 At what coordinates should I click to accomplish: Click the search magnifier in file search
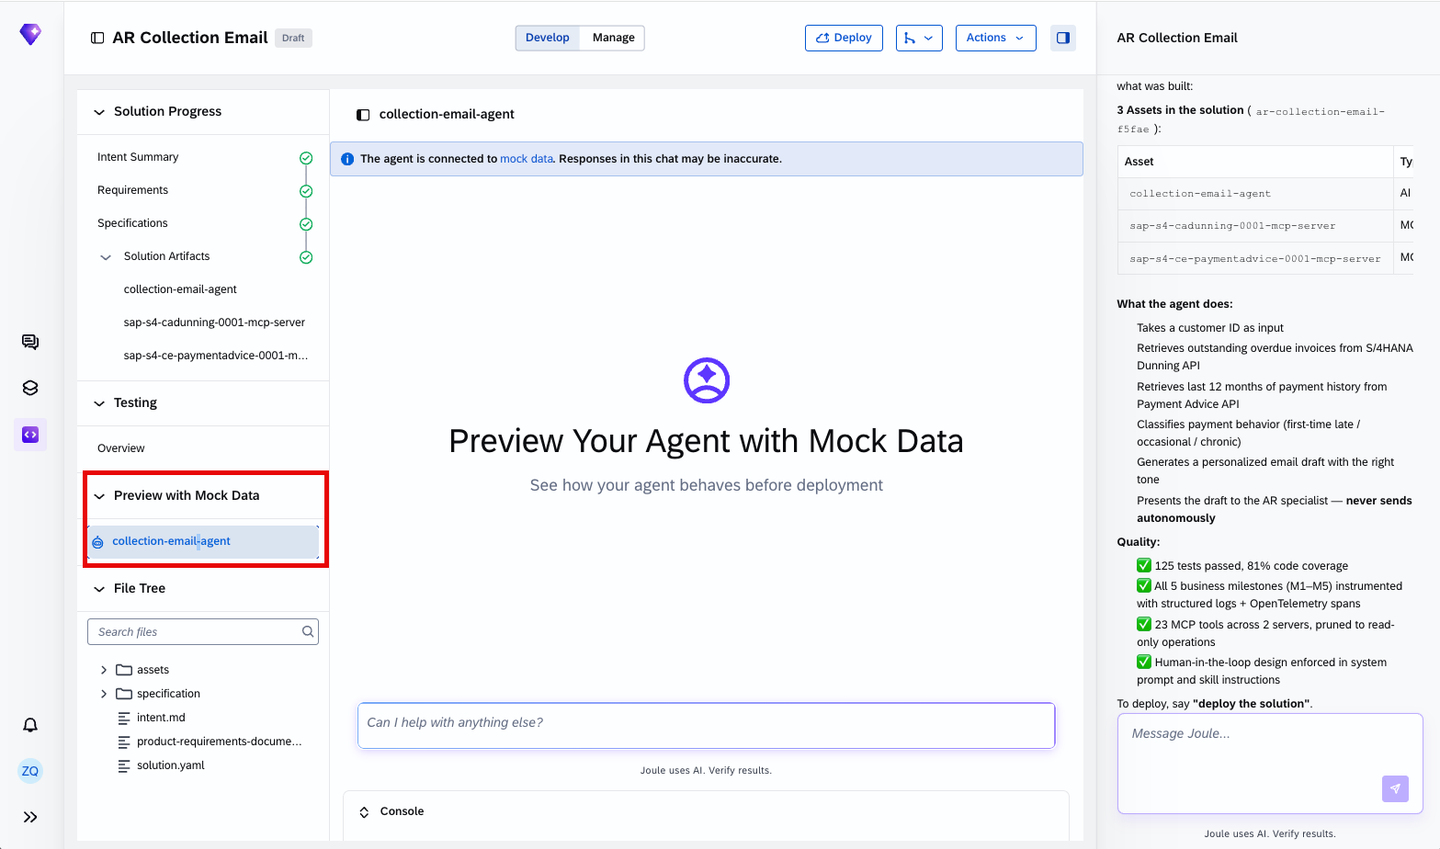(x=308, y=631)
